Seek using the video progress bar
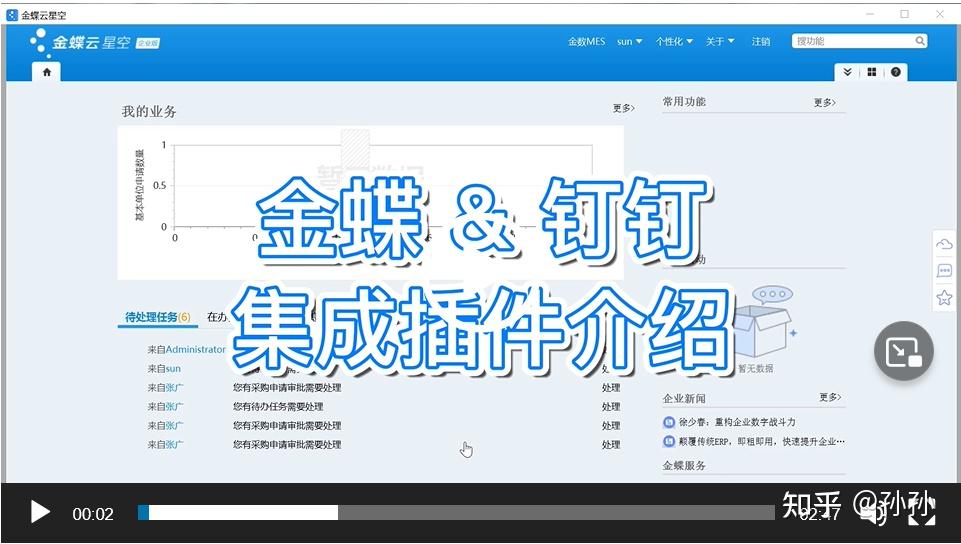Image resolution: width=961 pixels, height=544 pixels. pos(456,513)
